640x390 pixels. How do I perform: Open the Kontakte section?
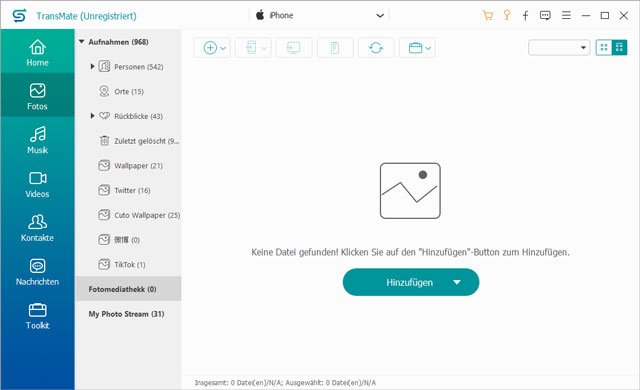click(x=38, y=228)
